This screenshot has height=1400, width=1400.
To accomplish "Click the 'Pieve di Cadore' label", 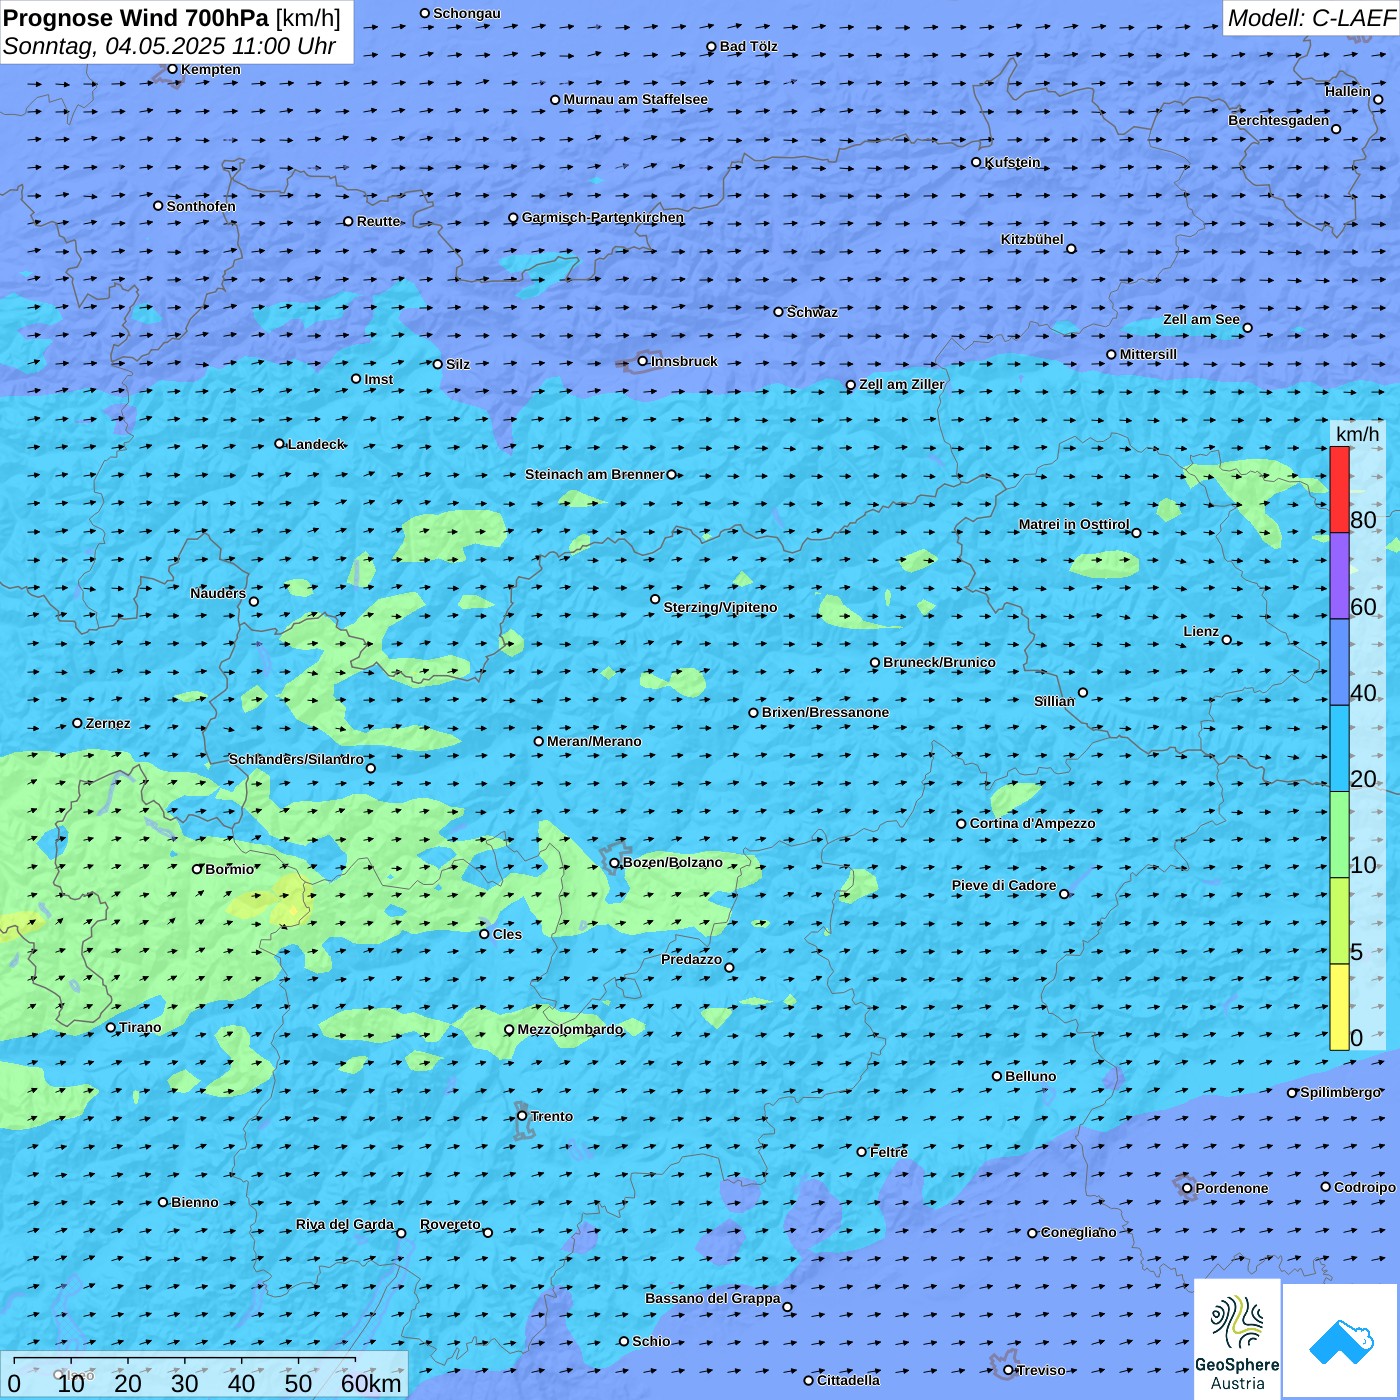I will pos(1004,885).
